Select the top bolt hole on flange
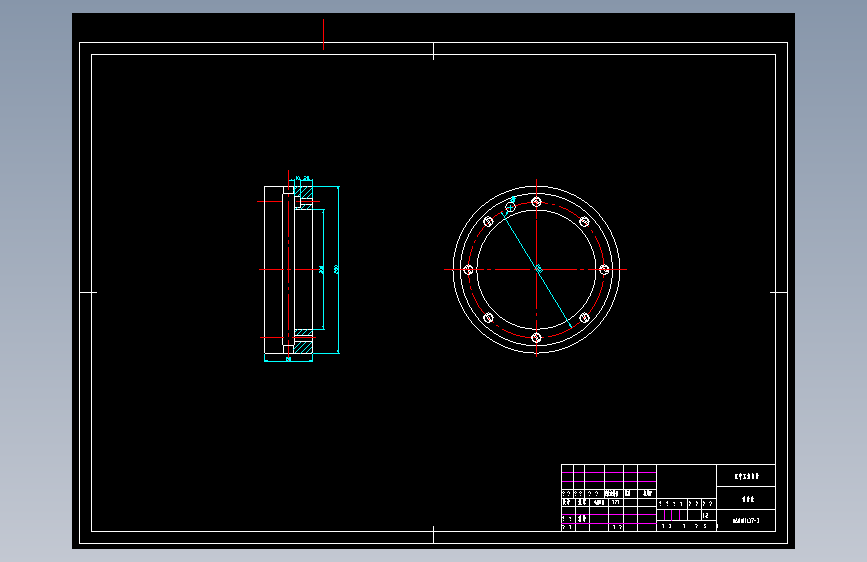The height and width of the screenshot is (562, 867). (x=536, y=202)
